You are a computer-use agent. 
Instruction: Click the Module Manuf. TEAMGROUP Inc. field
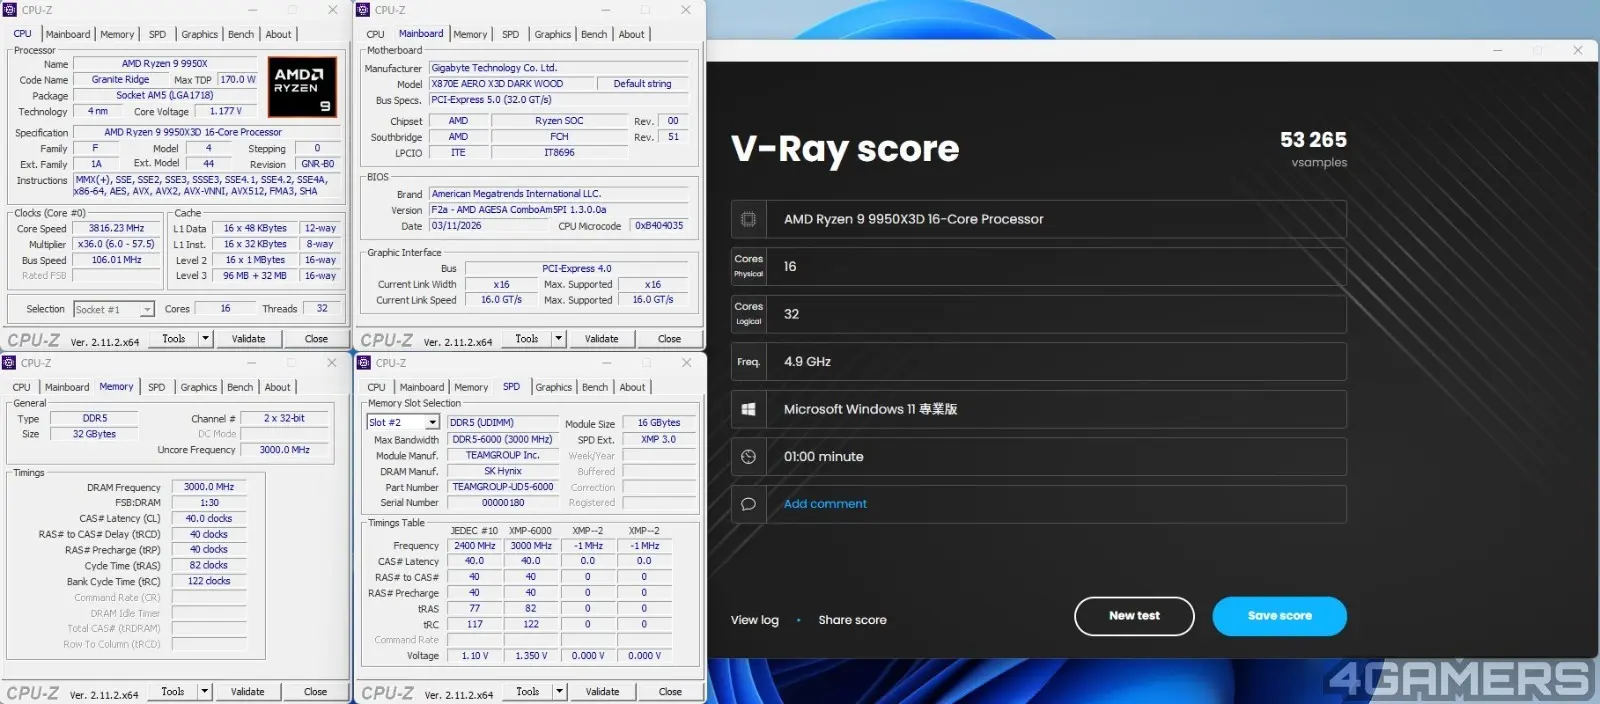503,455
